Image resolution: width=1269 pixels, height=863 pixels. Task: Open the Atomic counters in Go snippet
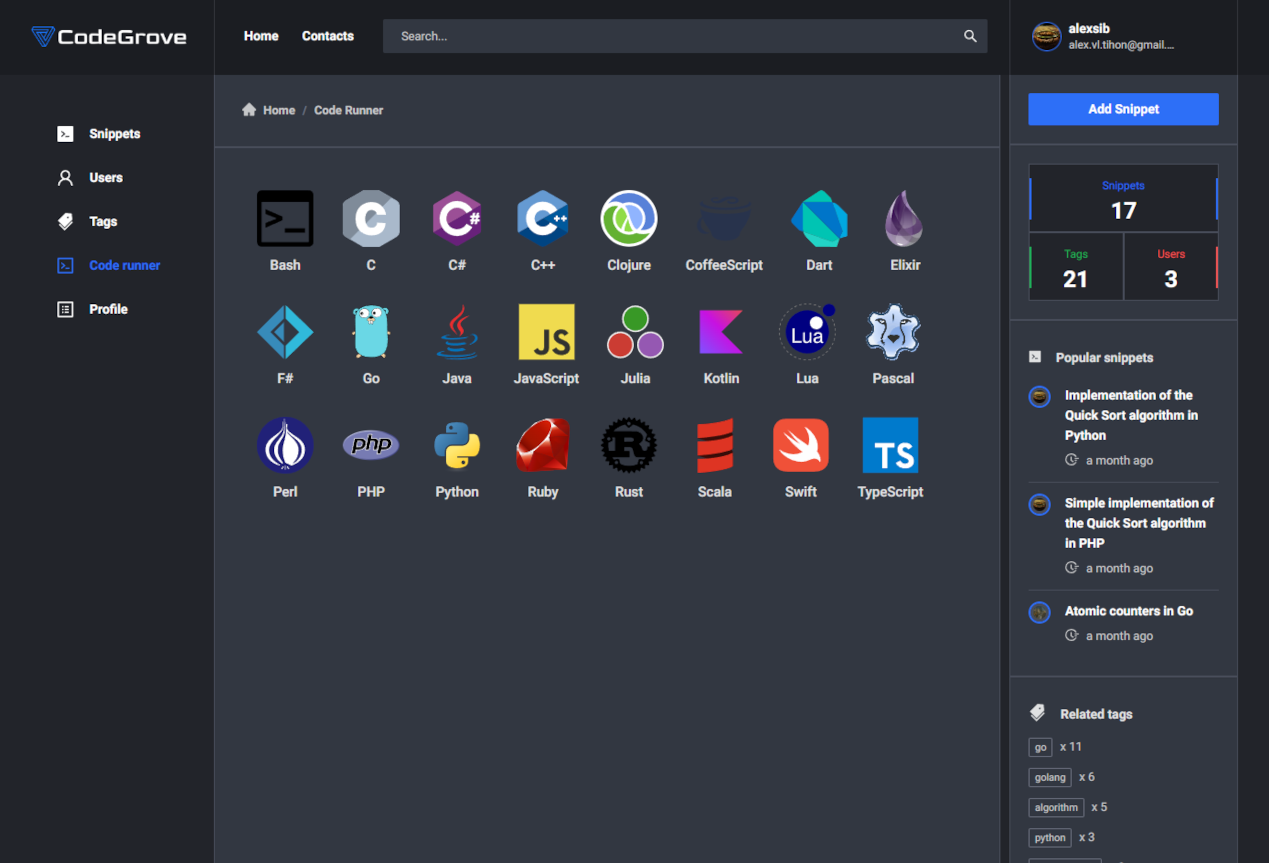pyautogui.click(x=1129, y=611)
